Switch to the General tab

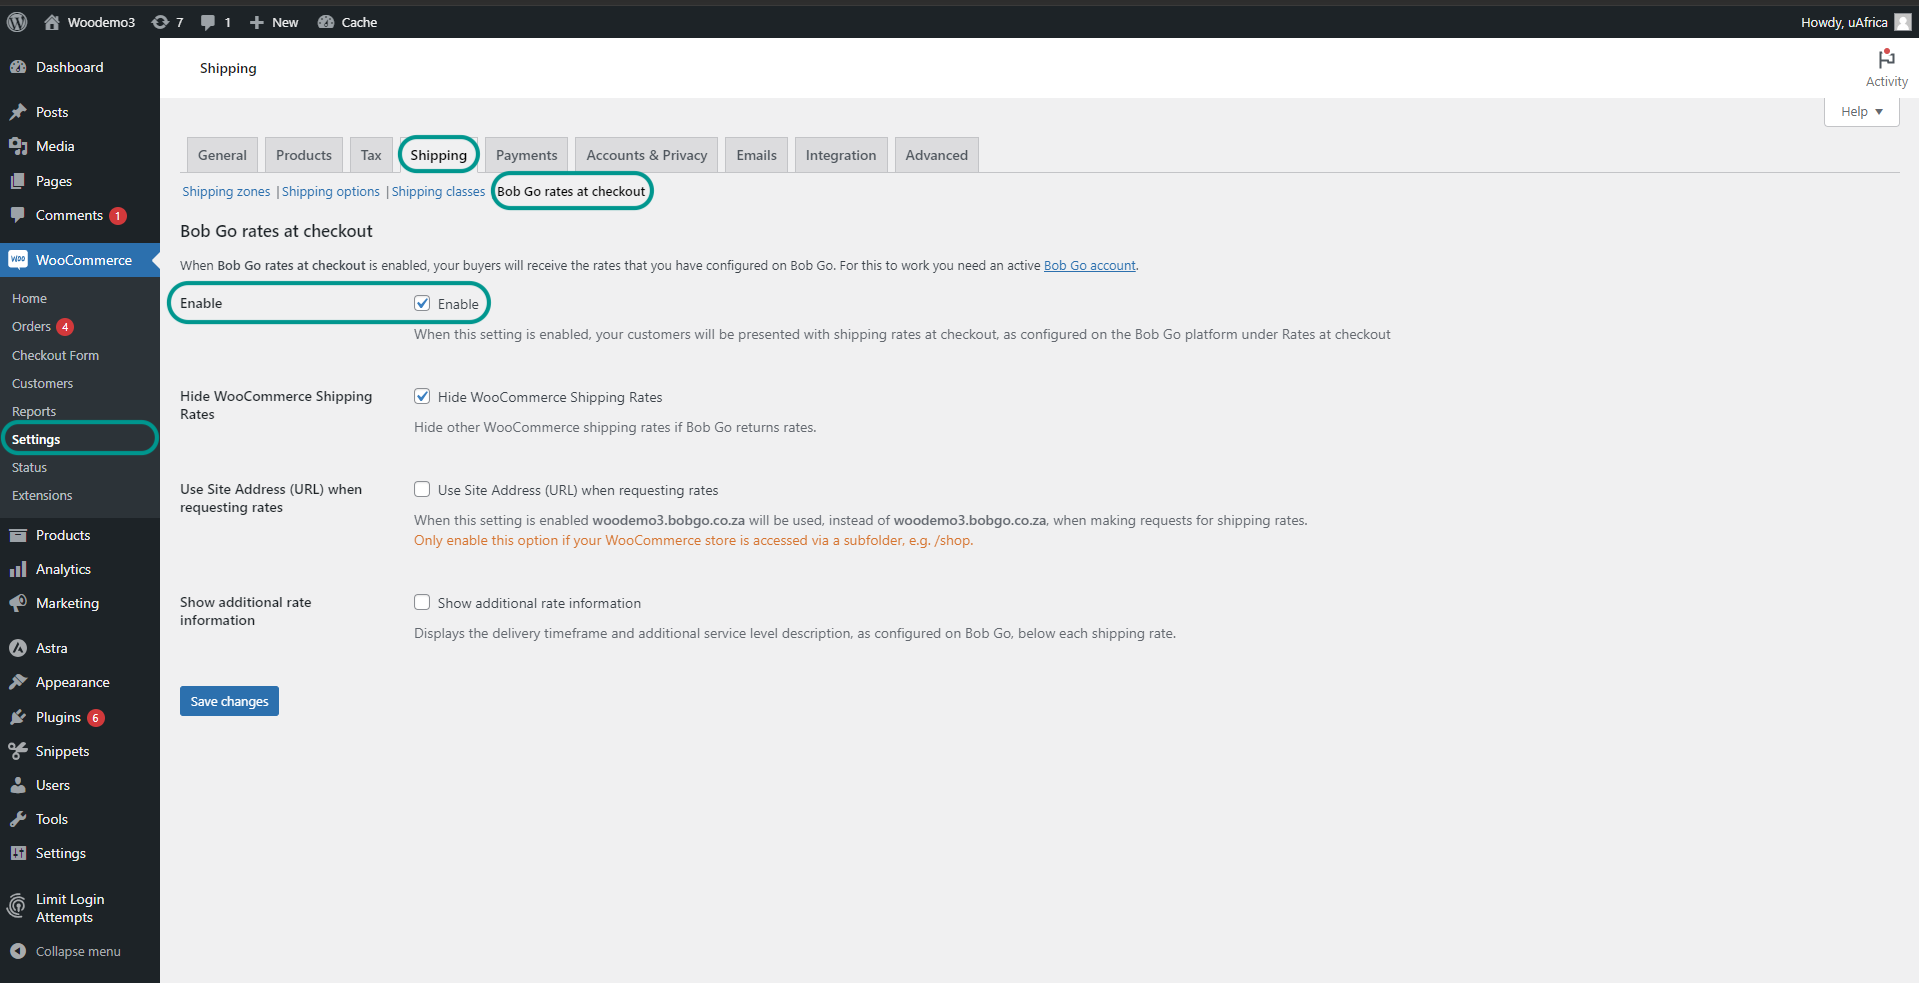point(222,155)
